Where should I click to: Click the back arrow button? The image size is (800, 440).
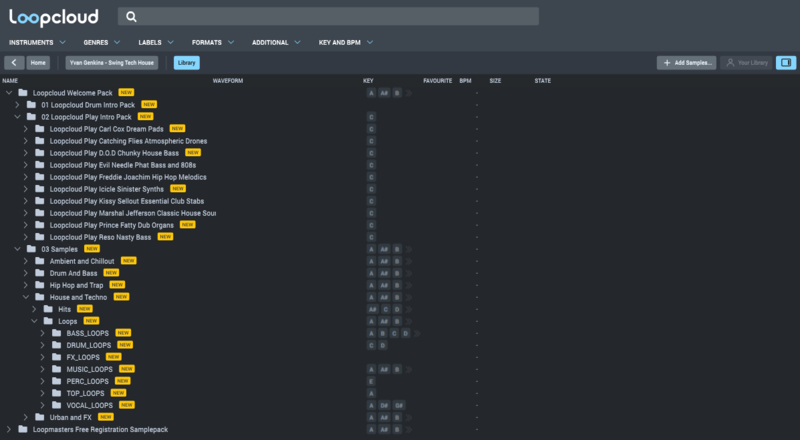14,63
